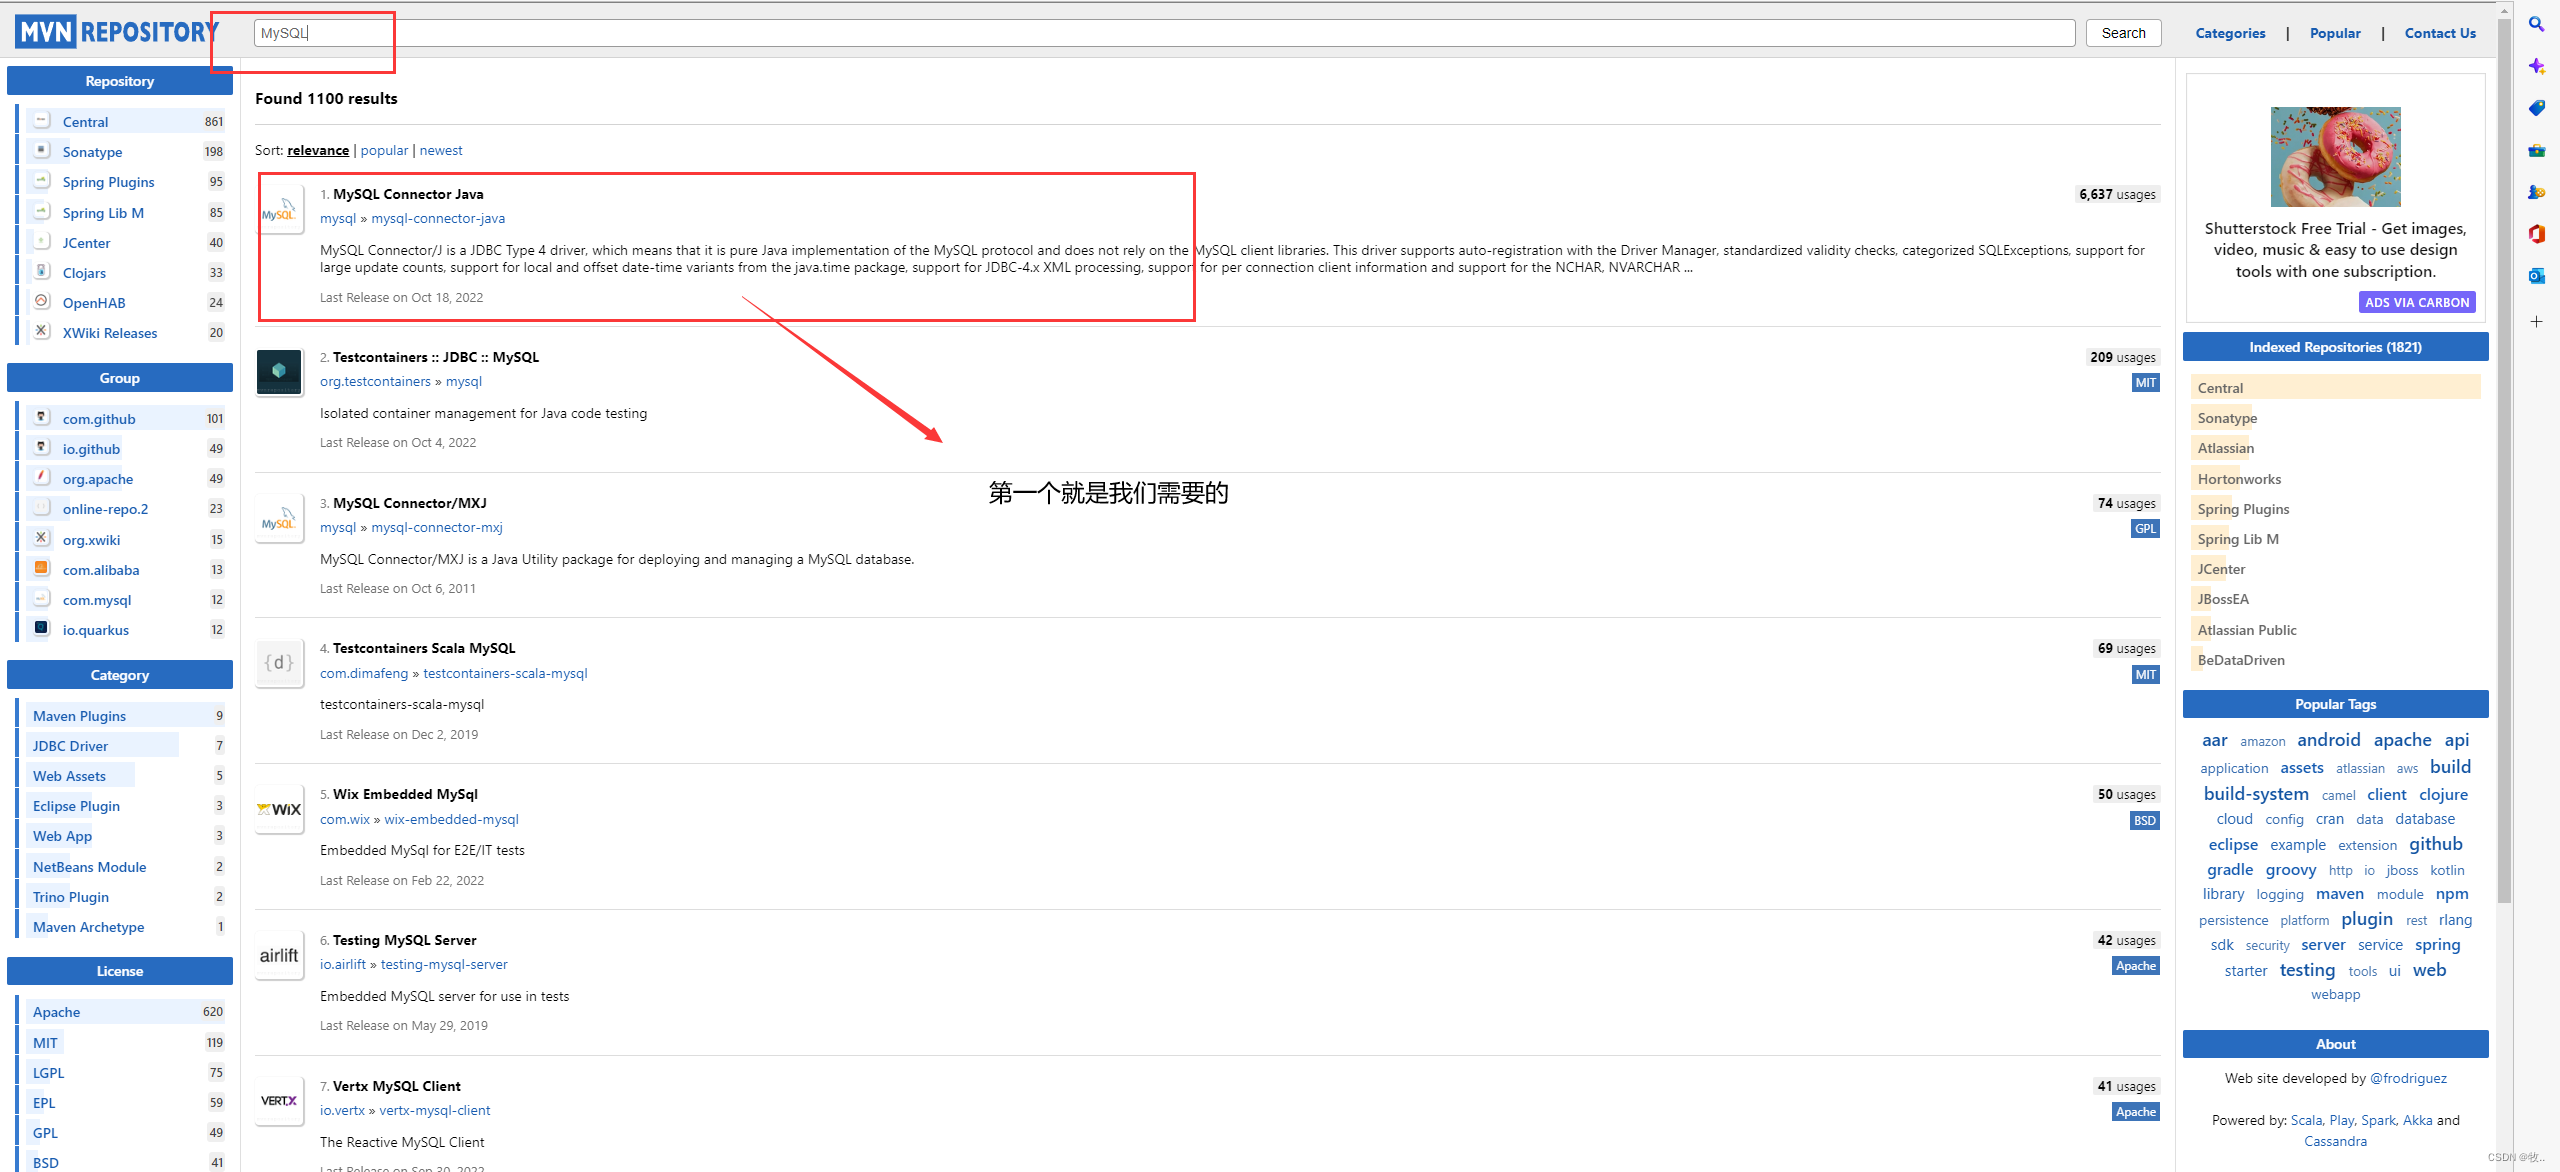The width and height of the screenshot is (2560, 1172).
Task: Click the Search button
Action: click(2123, 33)
